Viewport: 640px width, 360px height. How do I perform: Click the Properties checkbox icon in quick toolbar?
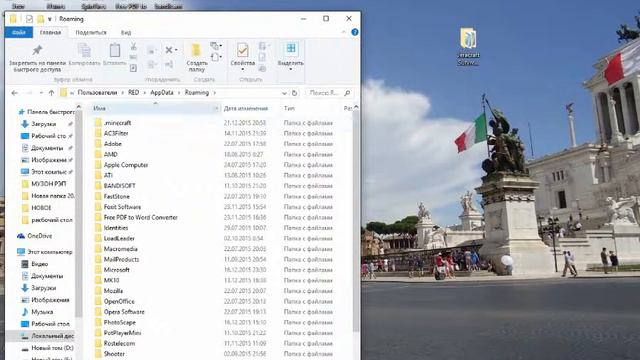point(29,19)
